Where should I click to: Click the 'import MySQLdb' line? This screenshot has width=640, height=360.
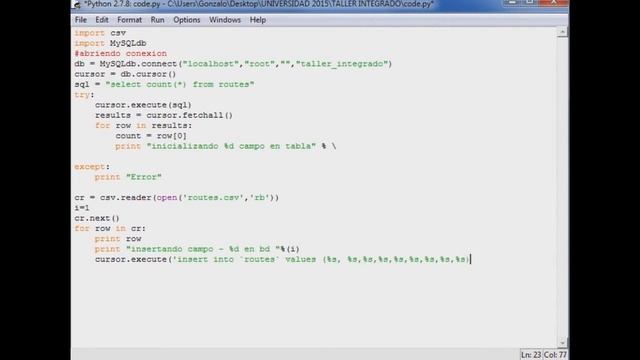coord(110,43)
